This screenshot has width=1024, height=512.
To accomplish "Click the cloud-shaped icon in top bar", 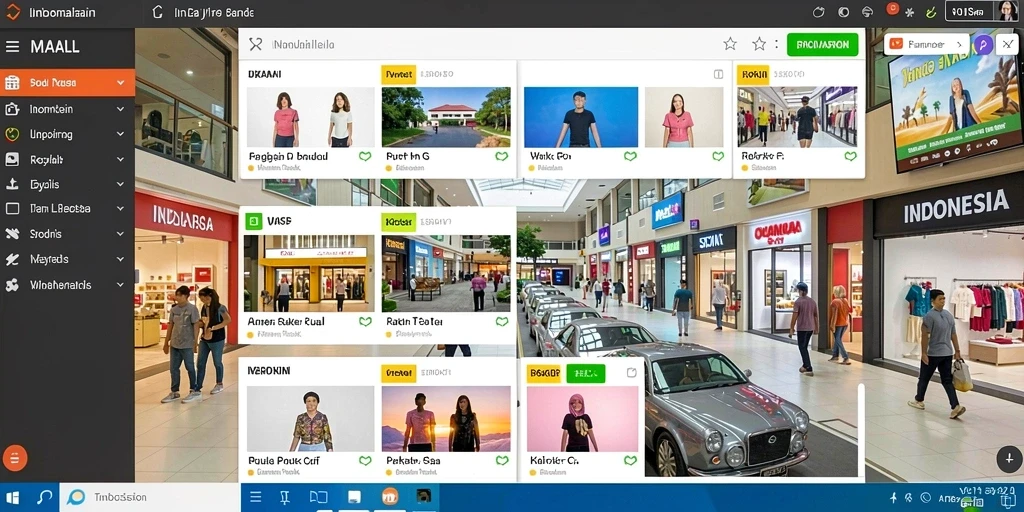I will coord(867,12).
